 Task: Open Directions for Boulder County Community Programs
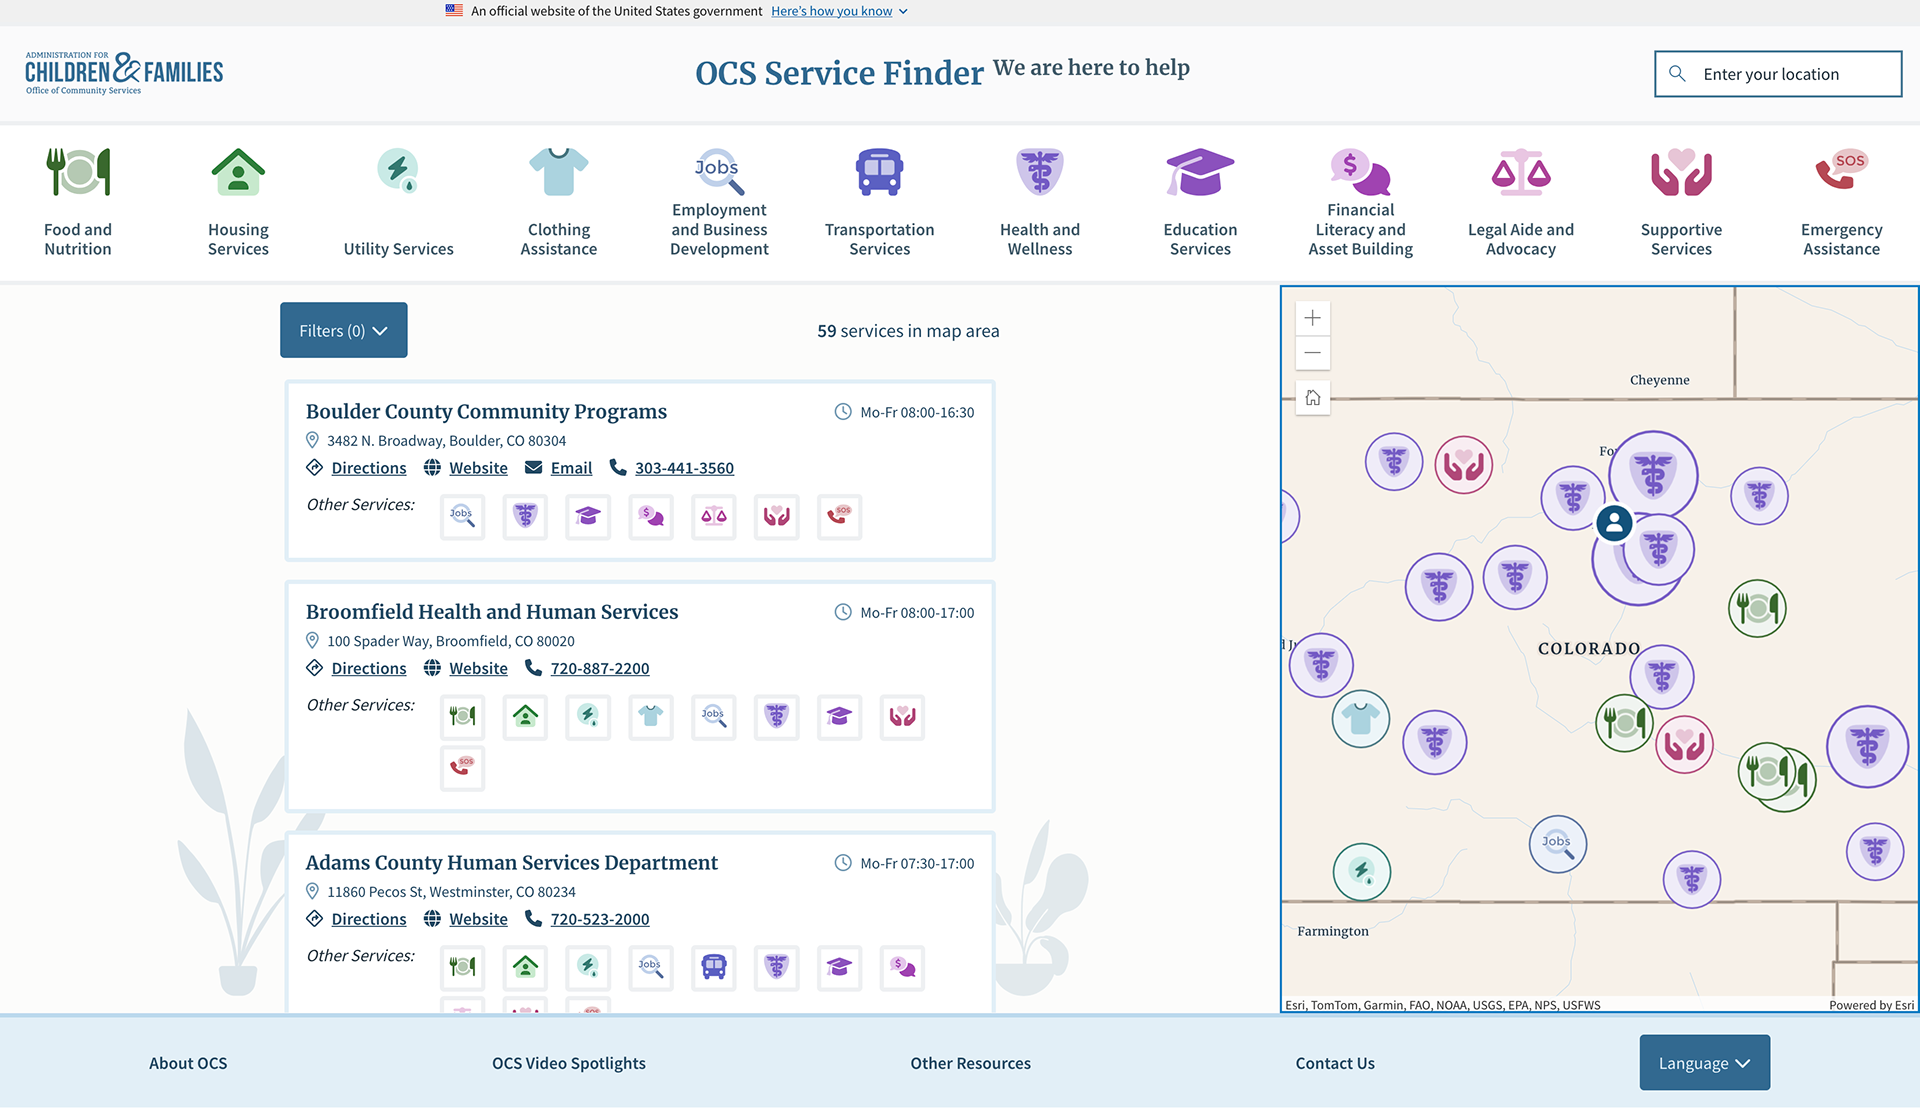(368, 468)
